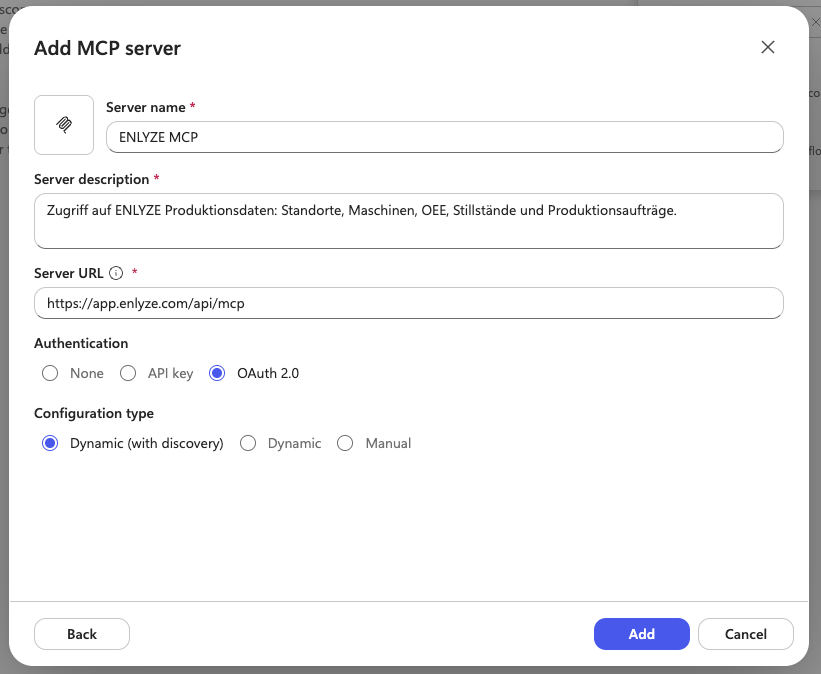Viewport: 821px width, 674px height.
Task: Click the Add MCP server title
Action: pyautogui.click(x=107, y=48)
